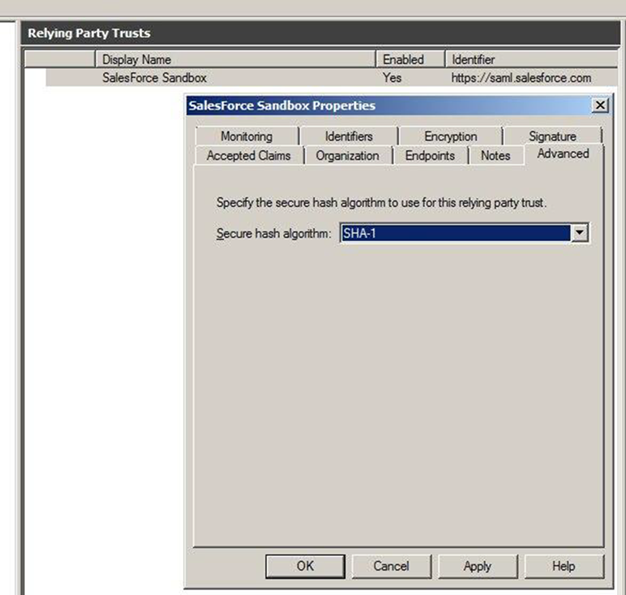Click the Apply button
Image resolution: width=626 pixels, height=595 pixels.
pyautogui.click(x=477, y=566)
